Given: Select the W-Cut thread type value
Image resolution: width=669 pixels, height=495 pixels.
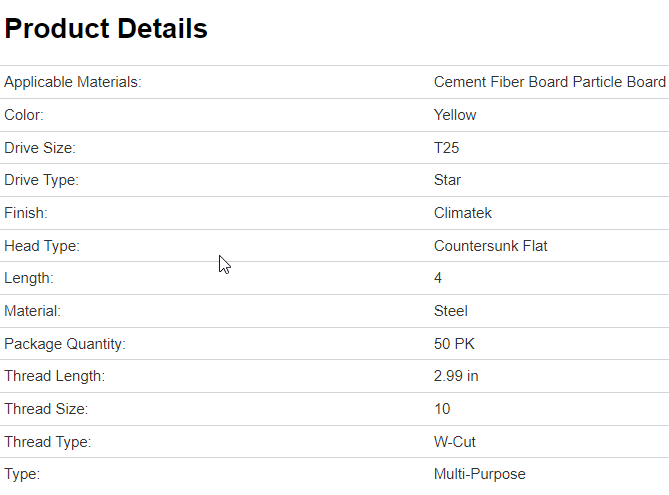Looking at the screenshot, I should pyautogui.click(x=454, y=441).
